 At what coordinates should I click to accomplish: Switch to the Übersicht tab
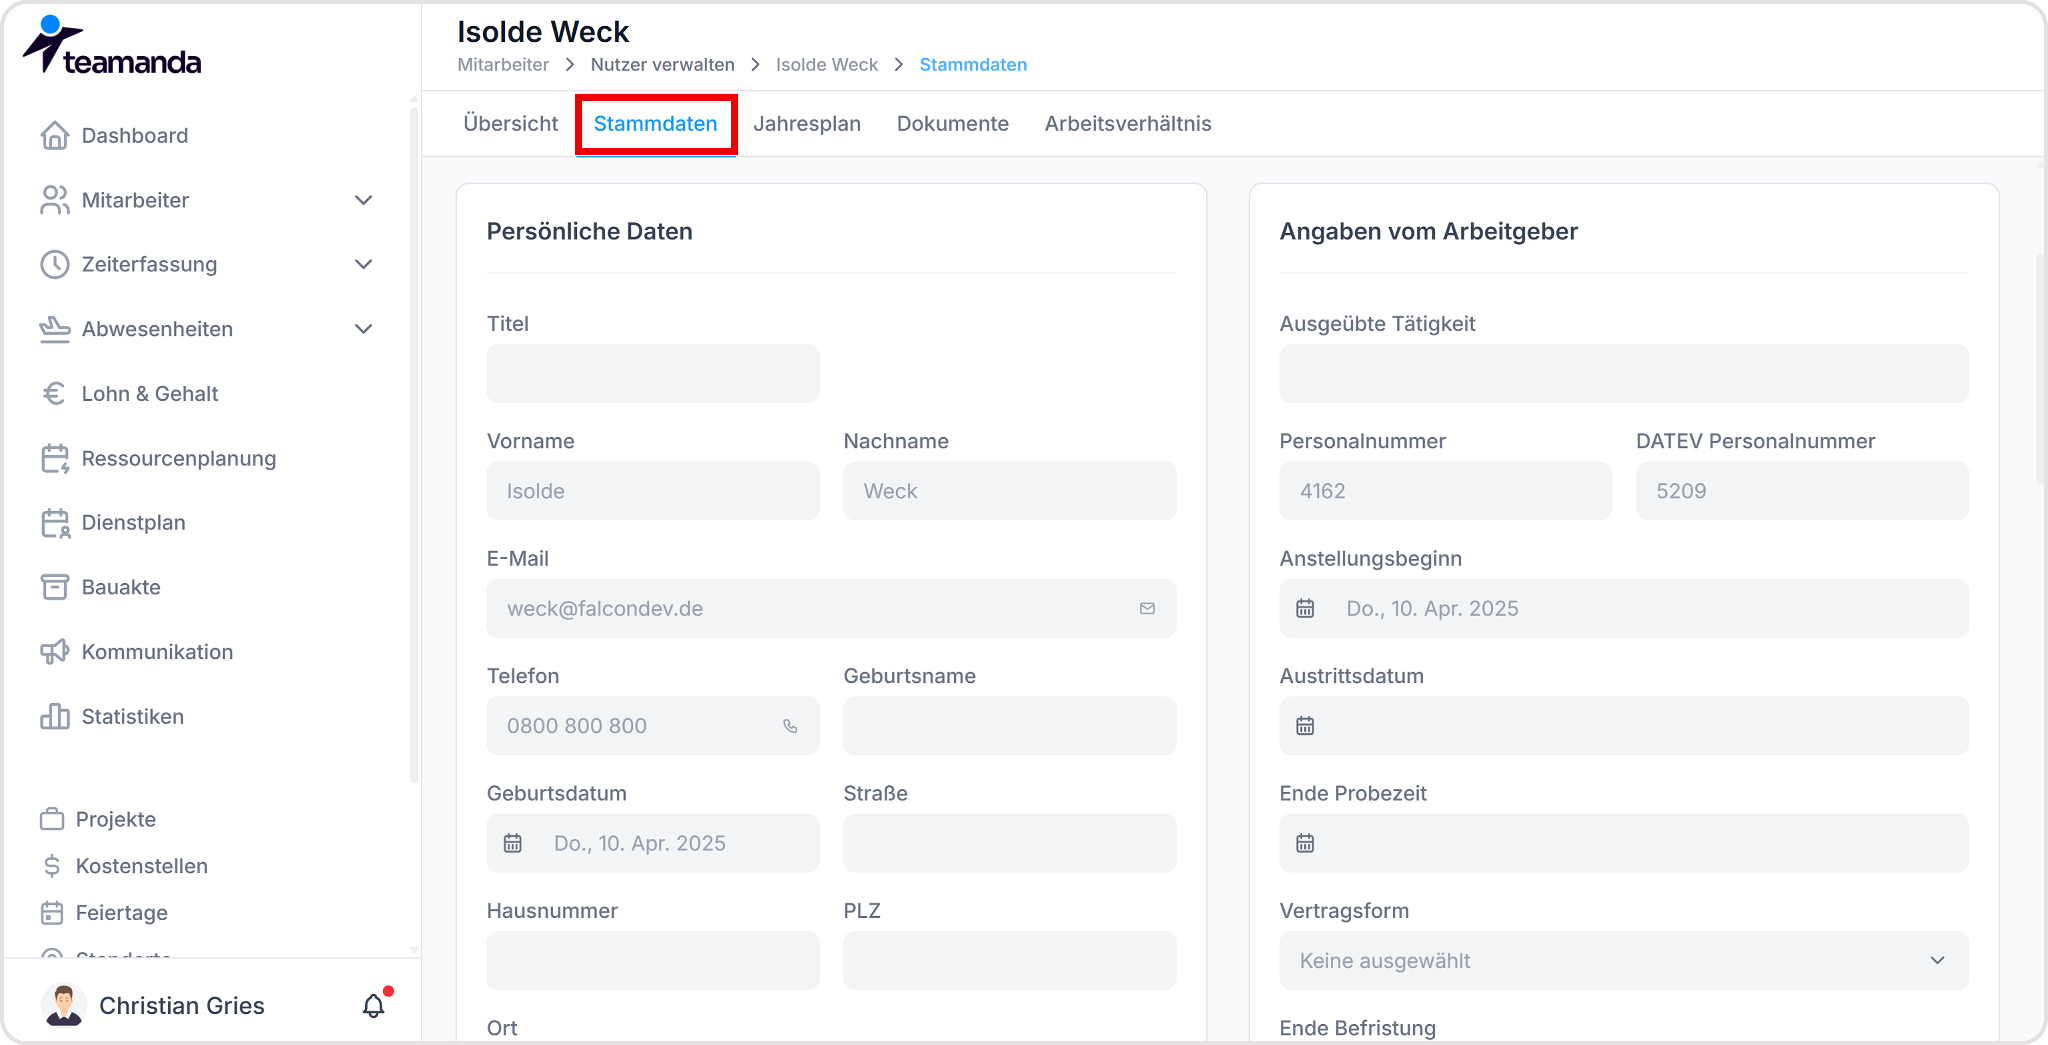point(511,123)
